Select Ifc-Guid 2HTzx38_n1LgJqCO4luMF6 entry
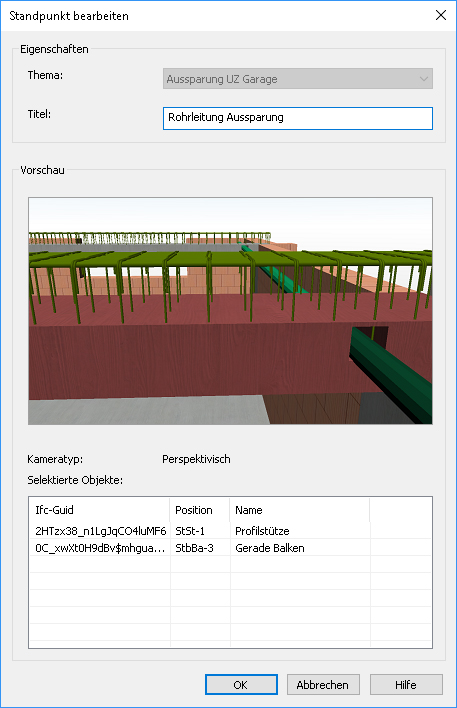 click(x=101, y=531)
